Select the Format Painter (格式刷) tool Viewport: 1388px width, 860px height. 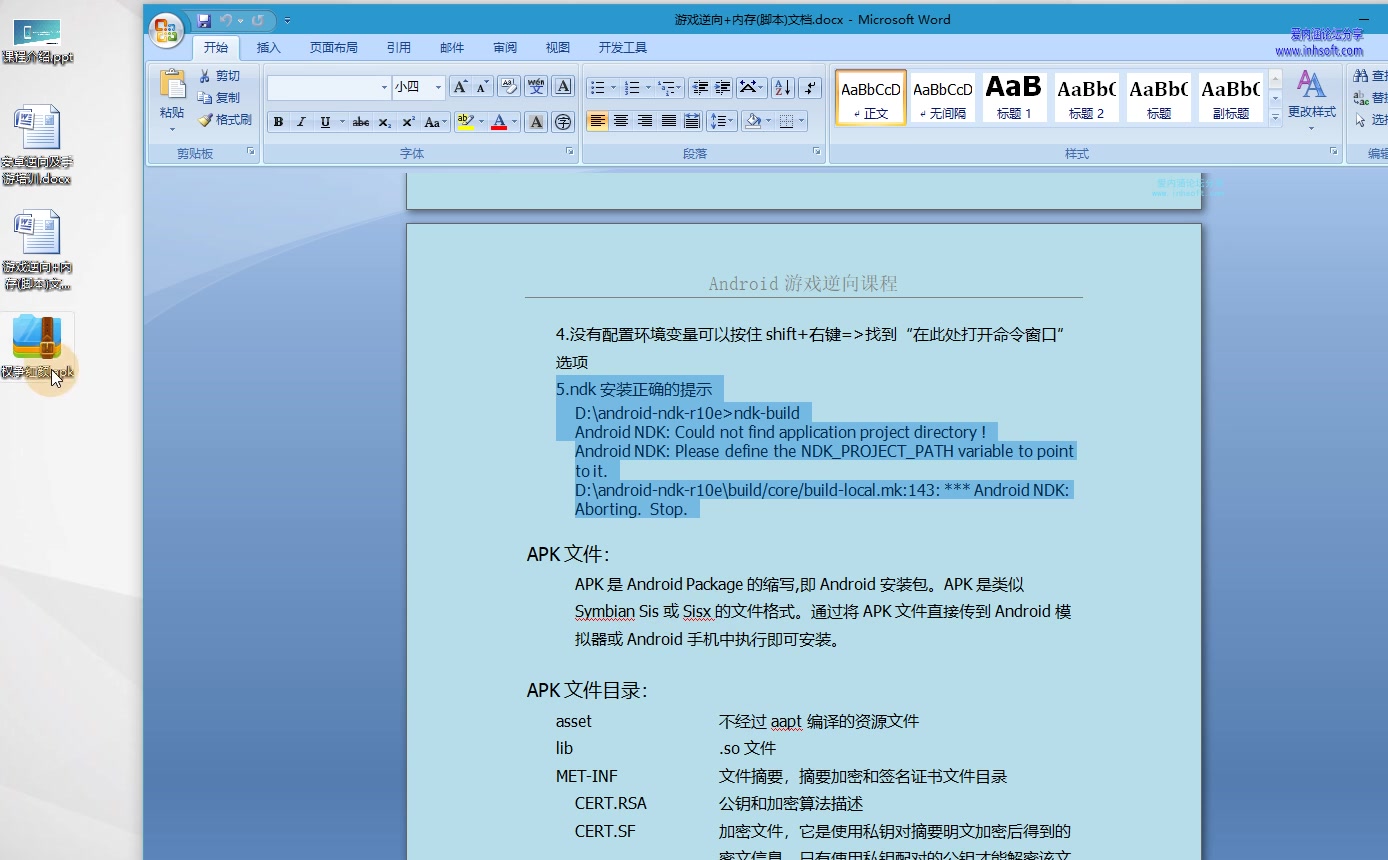225,120
